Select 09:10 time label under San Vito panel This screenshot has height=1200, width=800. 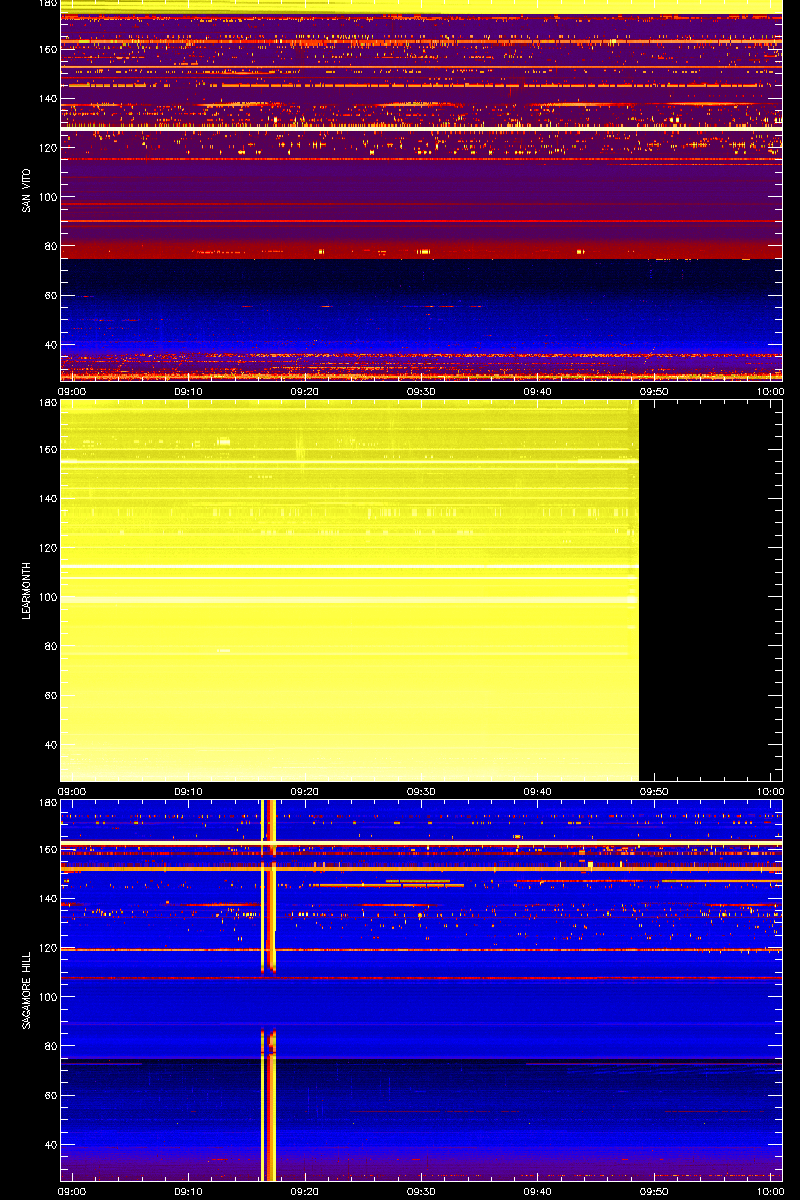[189, 392]
